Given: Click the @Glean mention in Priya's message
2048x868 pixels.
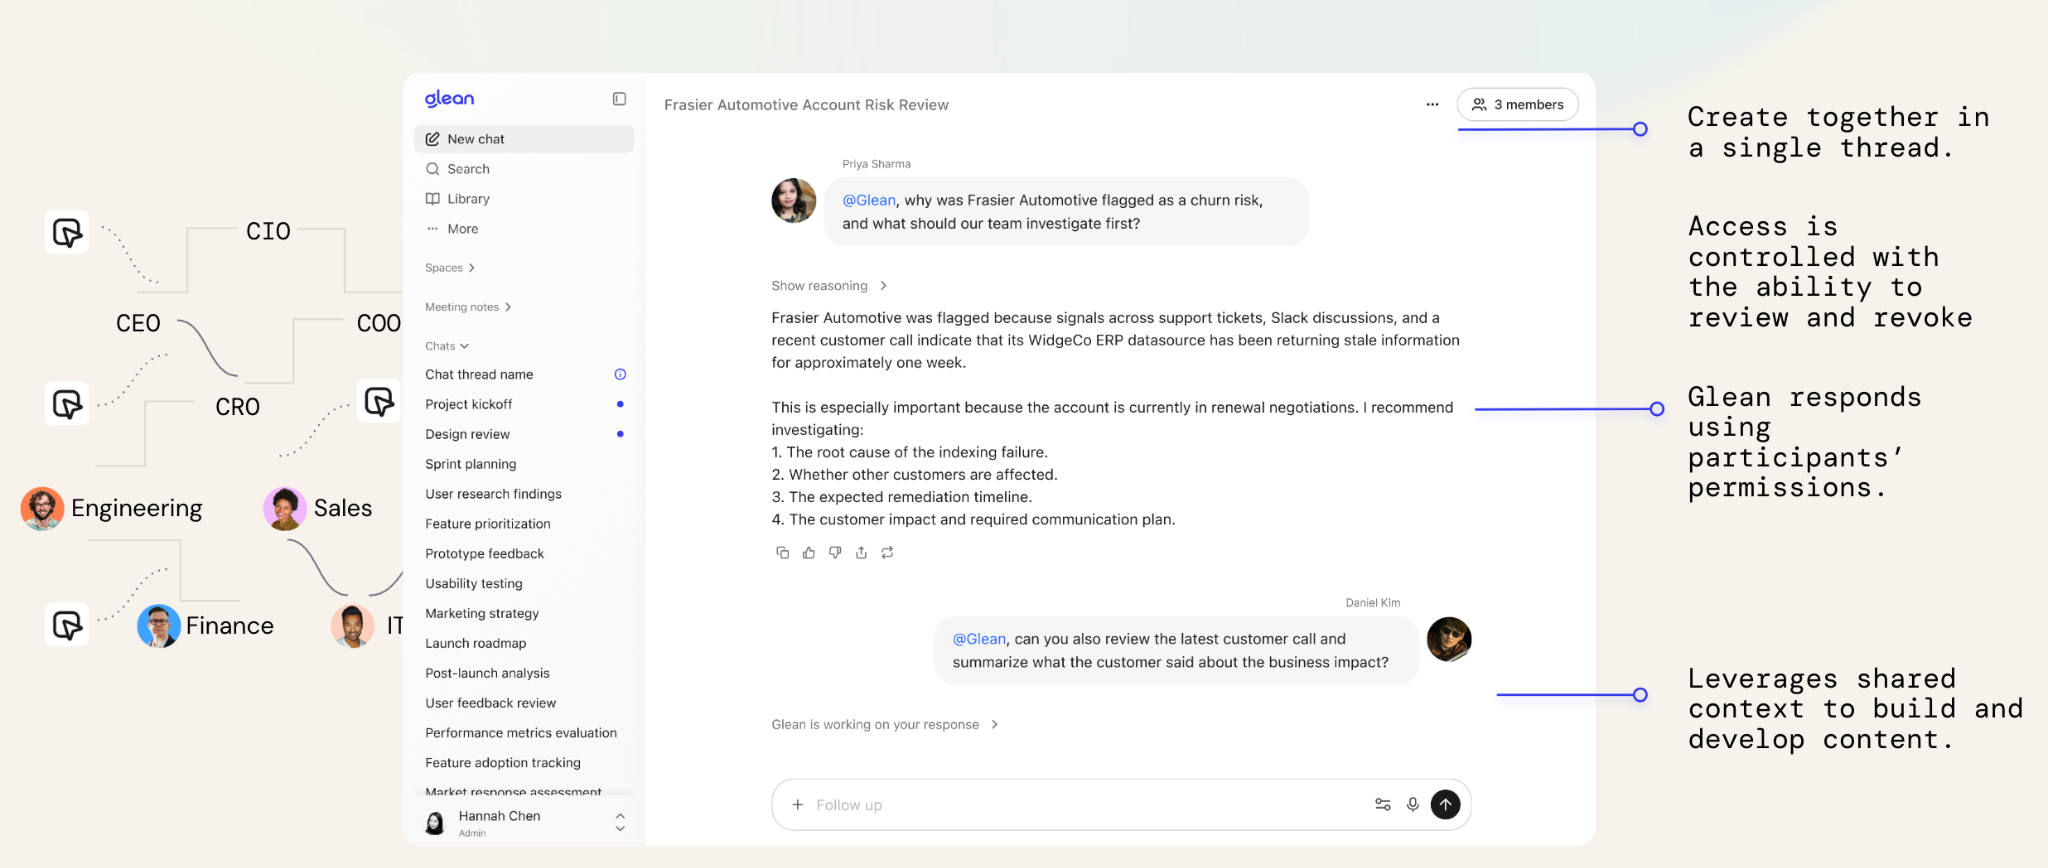Looking at the screenshot, I should point(869,200).
